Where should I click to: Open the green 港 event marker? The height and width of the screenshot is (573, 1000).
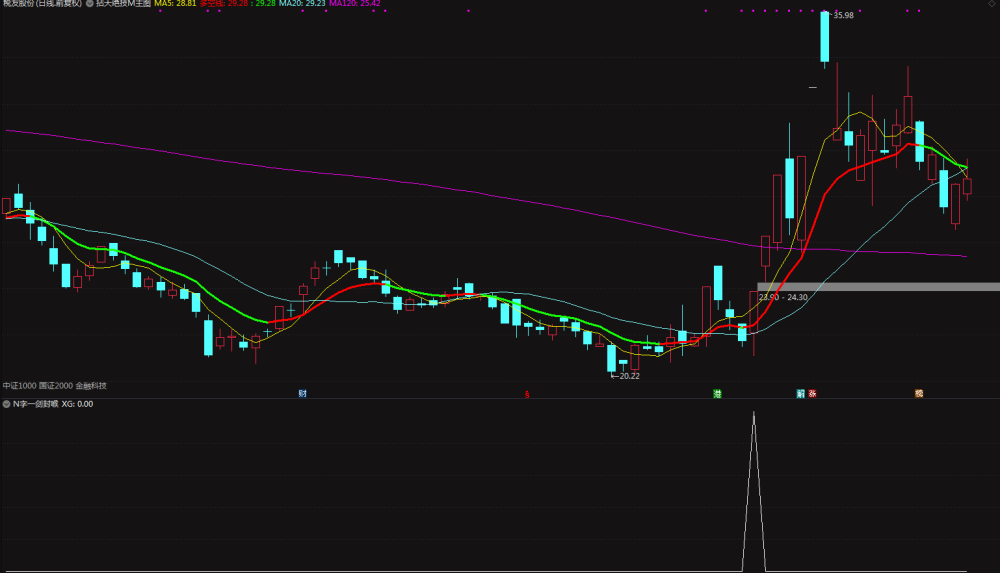717,394
